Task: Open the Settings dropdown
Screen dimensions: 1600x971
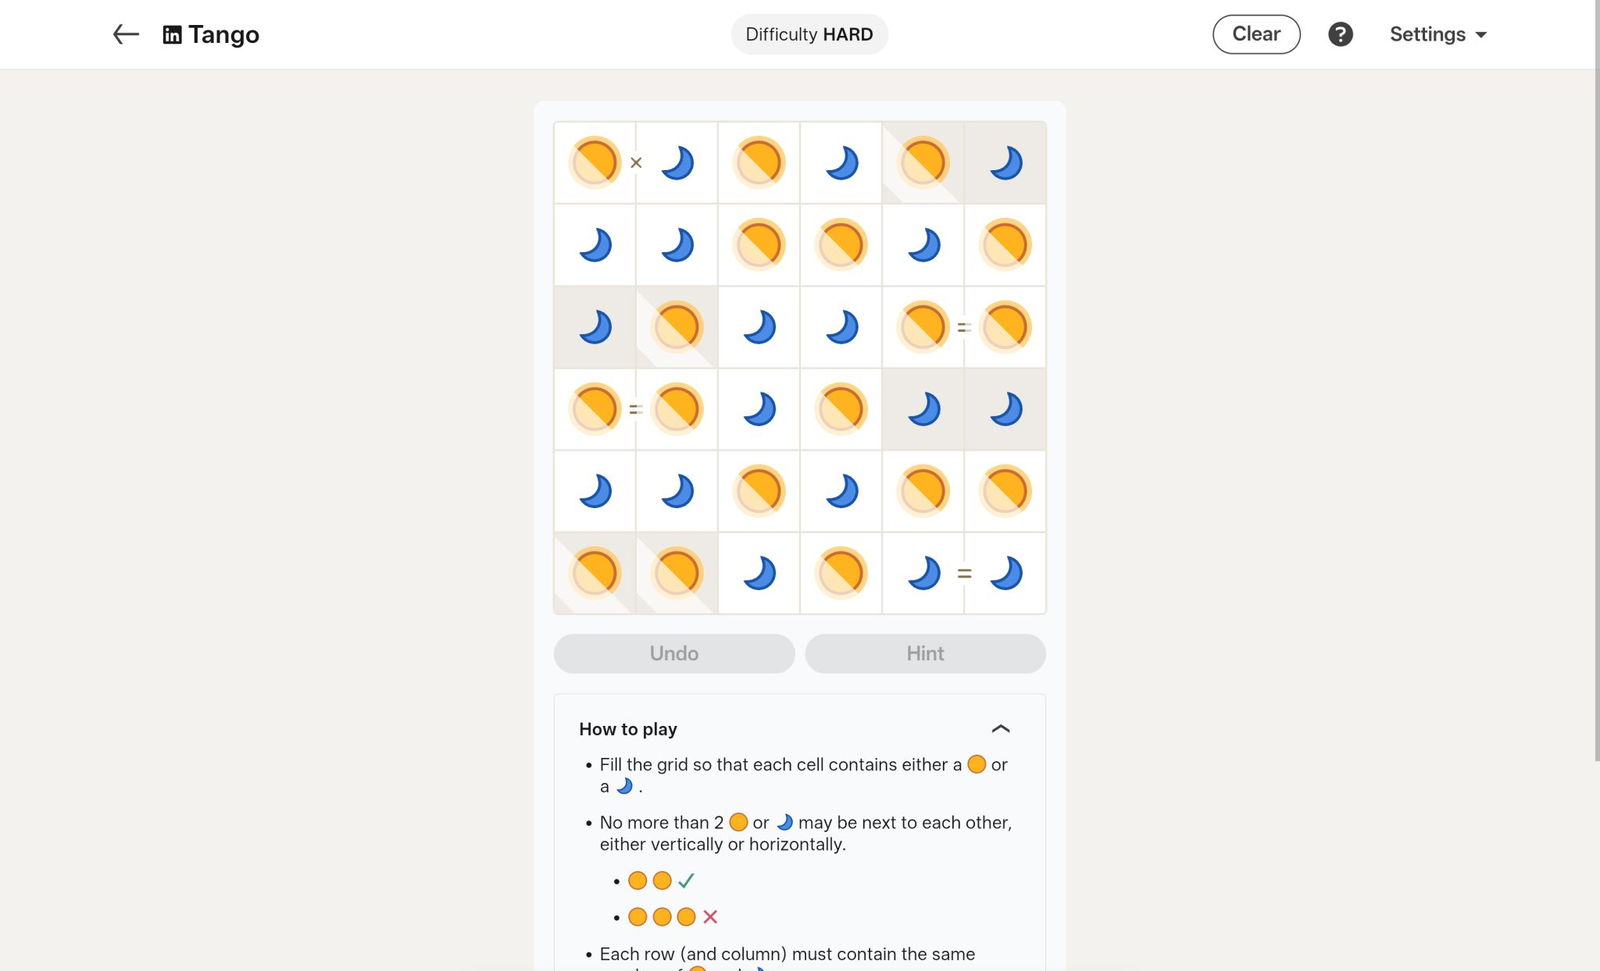Action: 1437,34
